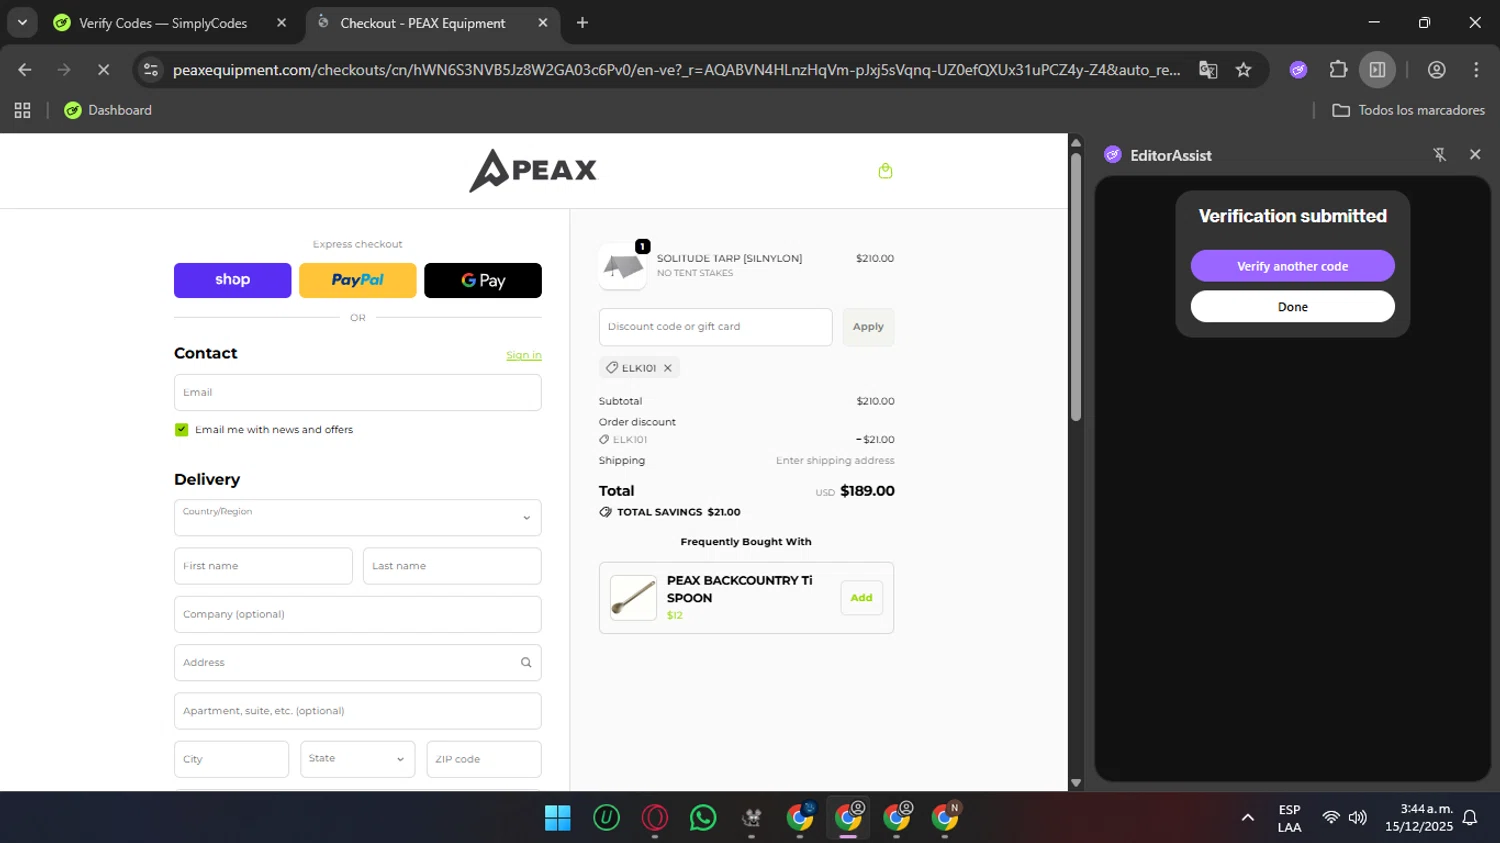Open Todos los marcadores folder

(1408, 110)
